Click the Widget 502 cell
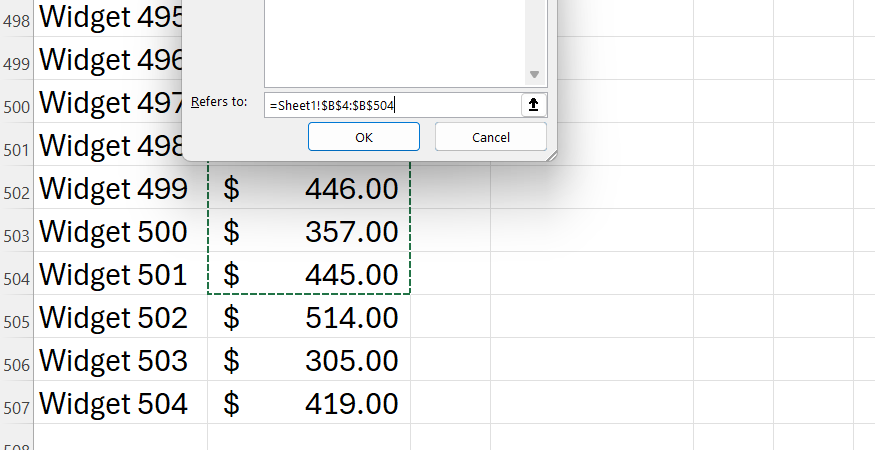 [121, 317]
